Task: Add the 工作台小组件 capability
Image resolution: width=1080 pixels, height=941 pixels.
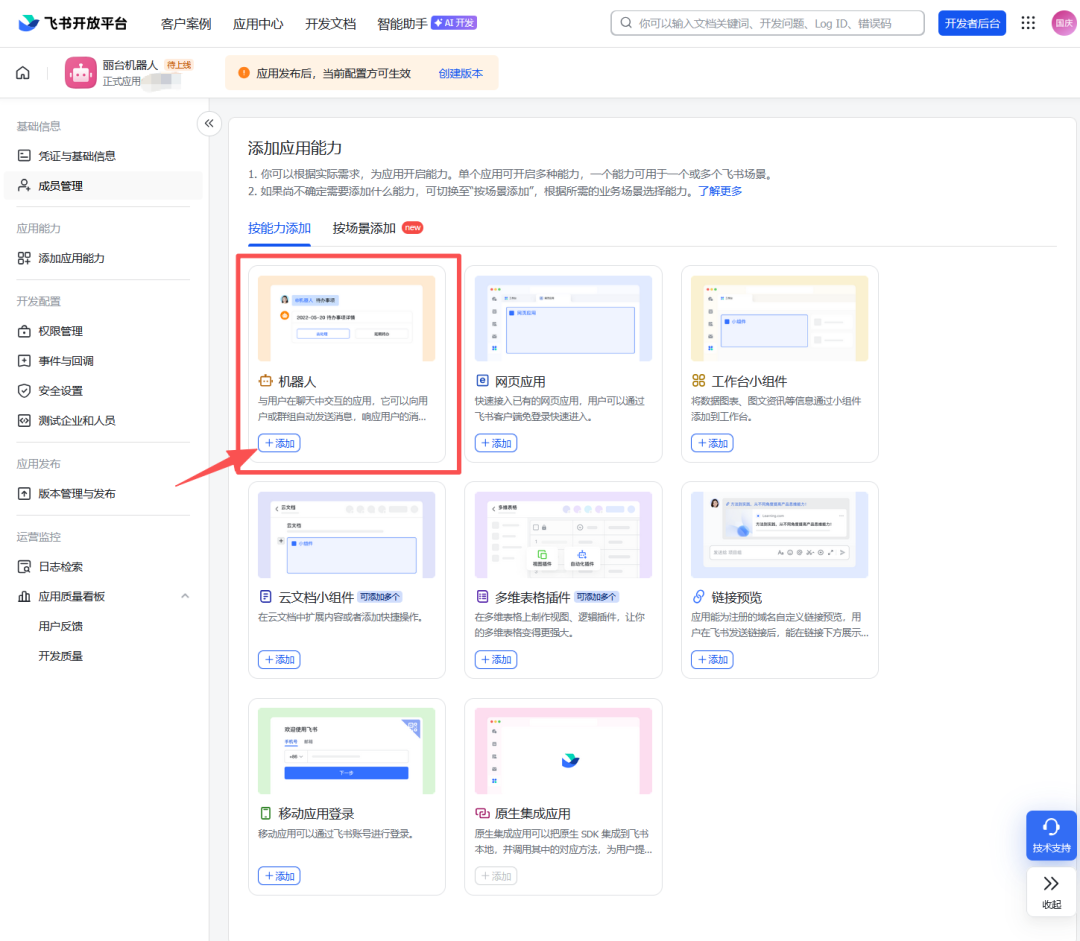Action: [x=712, y=443]
